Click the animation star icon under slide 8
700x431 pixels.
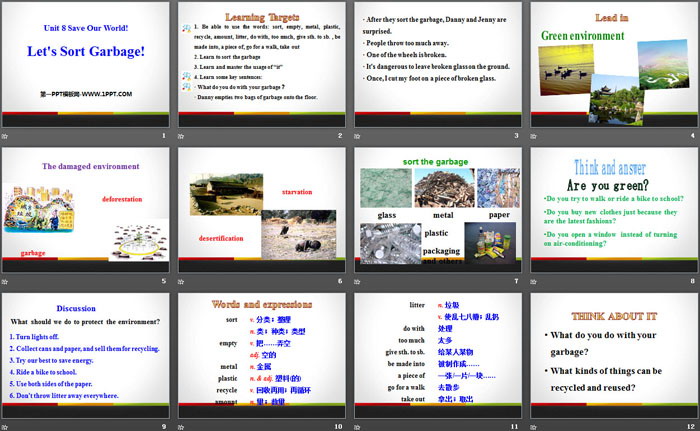pos(533,281)
